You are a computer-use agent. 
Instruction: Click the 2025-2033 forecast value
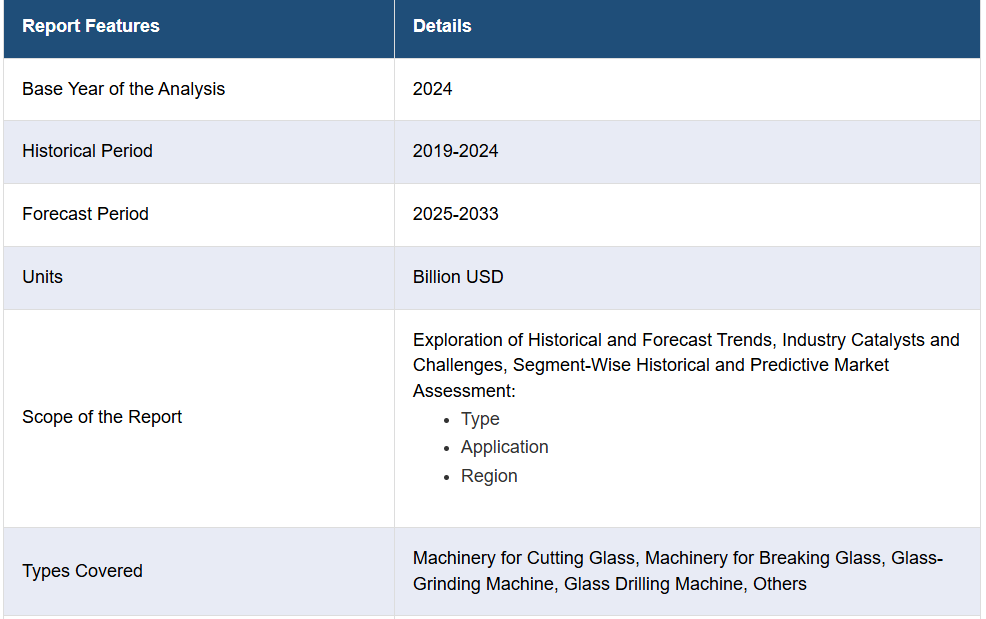pos(455,214)
